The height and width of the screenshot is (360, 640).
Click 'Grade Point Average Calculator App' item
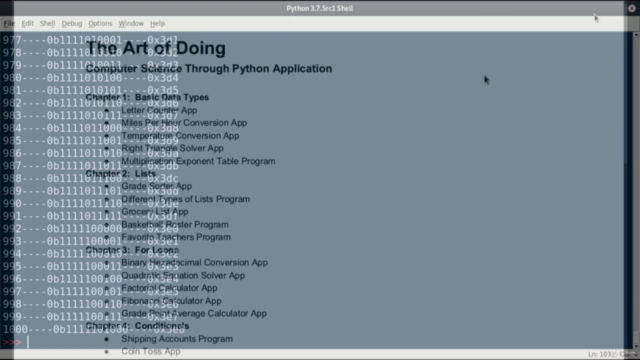[194, 313]
